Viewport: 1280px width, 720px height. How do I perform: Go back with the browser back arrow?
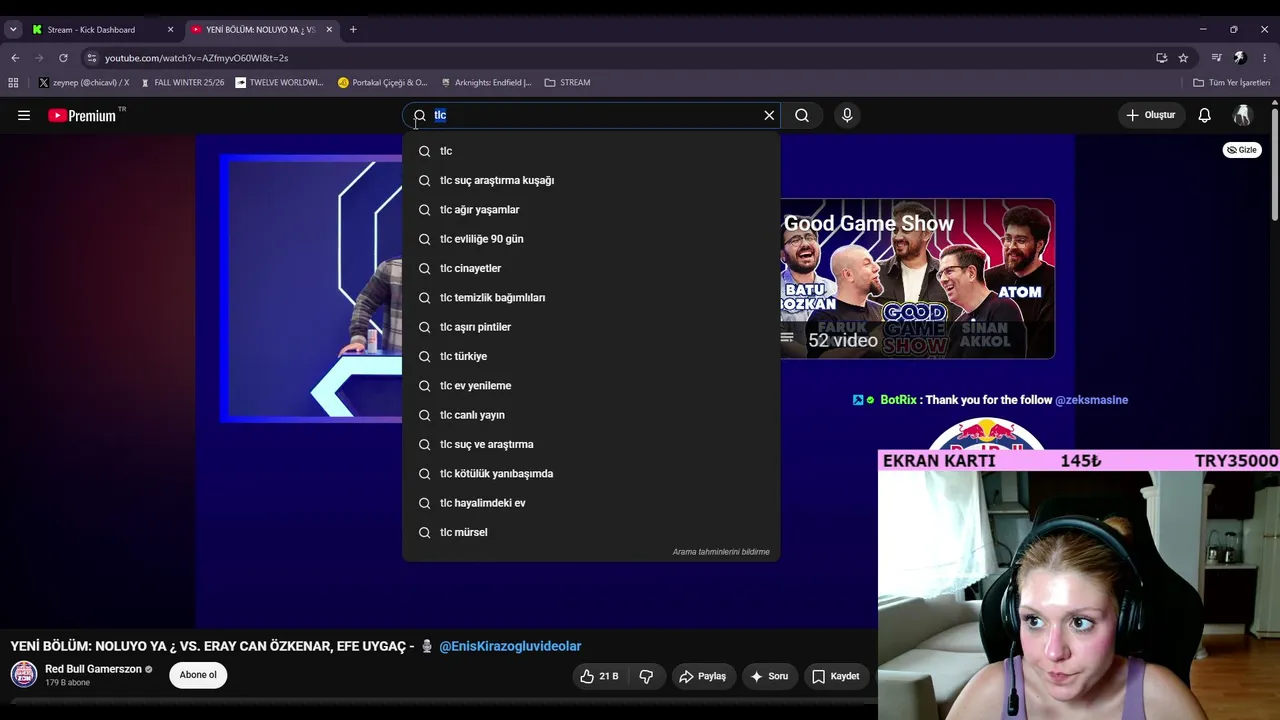(x=15, y=58)
